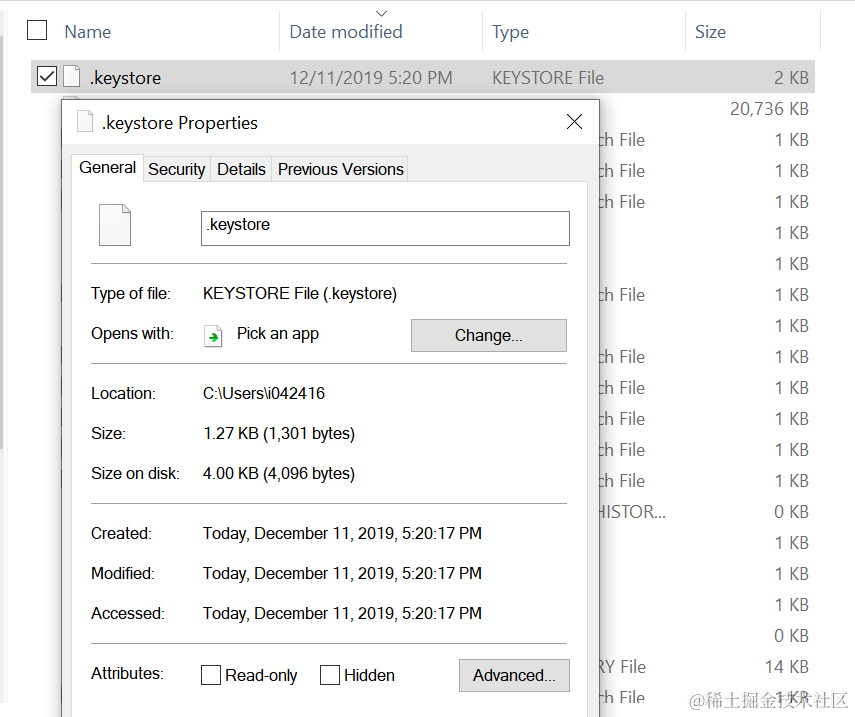Viewport: 855px width, 717px height.
Task: Click the 2 KB size cell
Action: pyautogui.click(x=791, y=77)
